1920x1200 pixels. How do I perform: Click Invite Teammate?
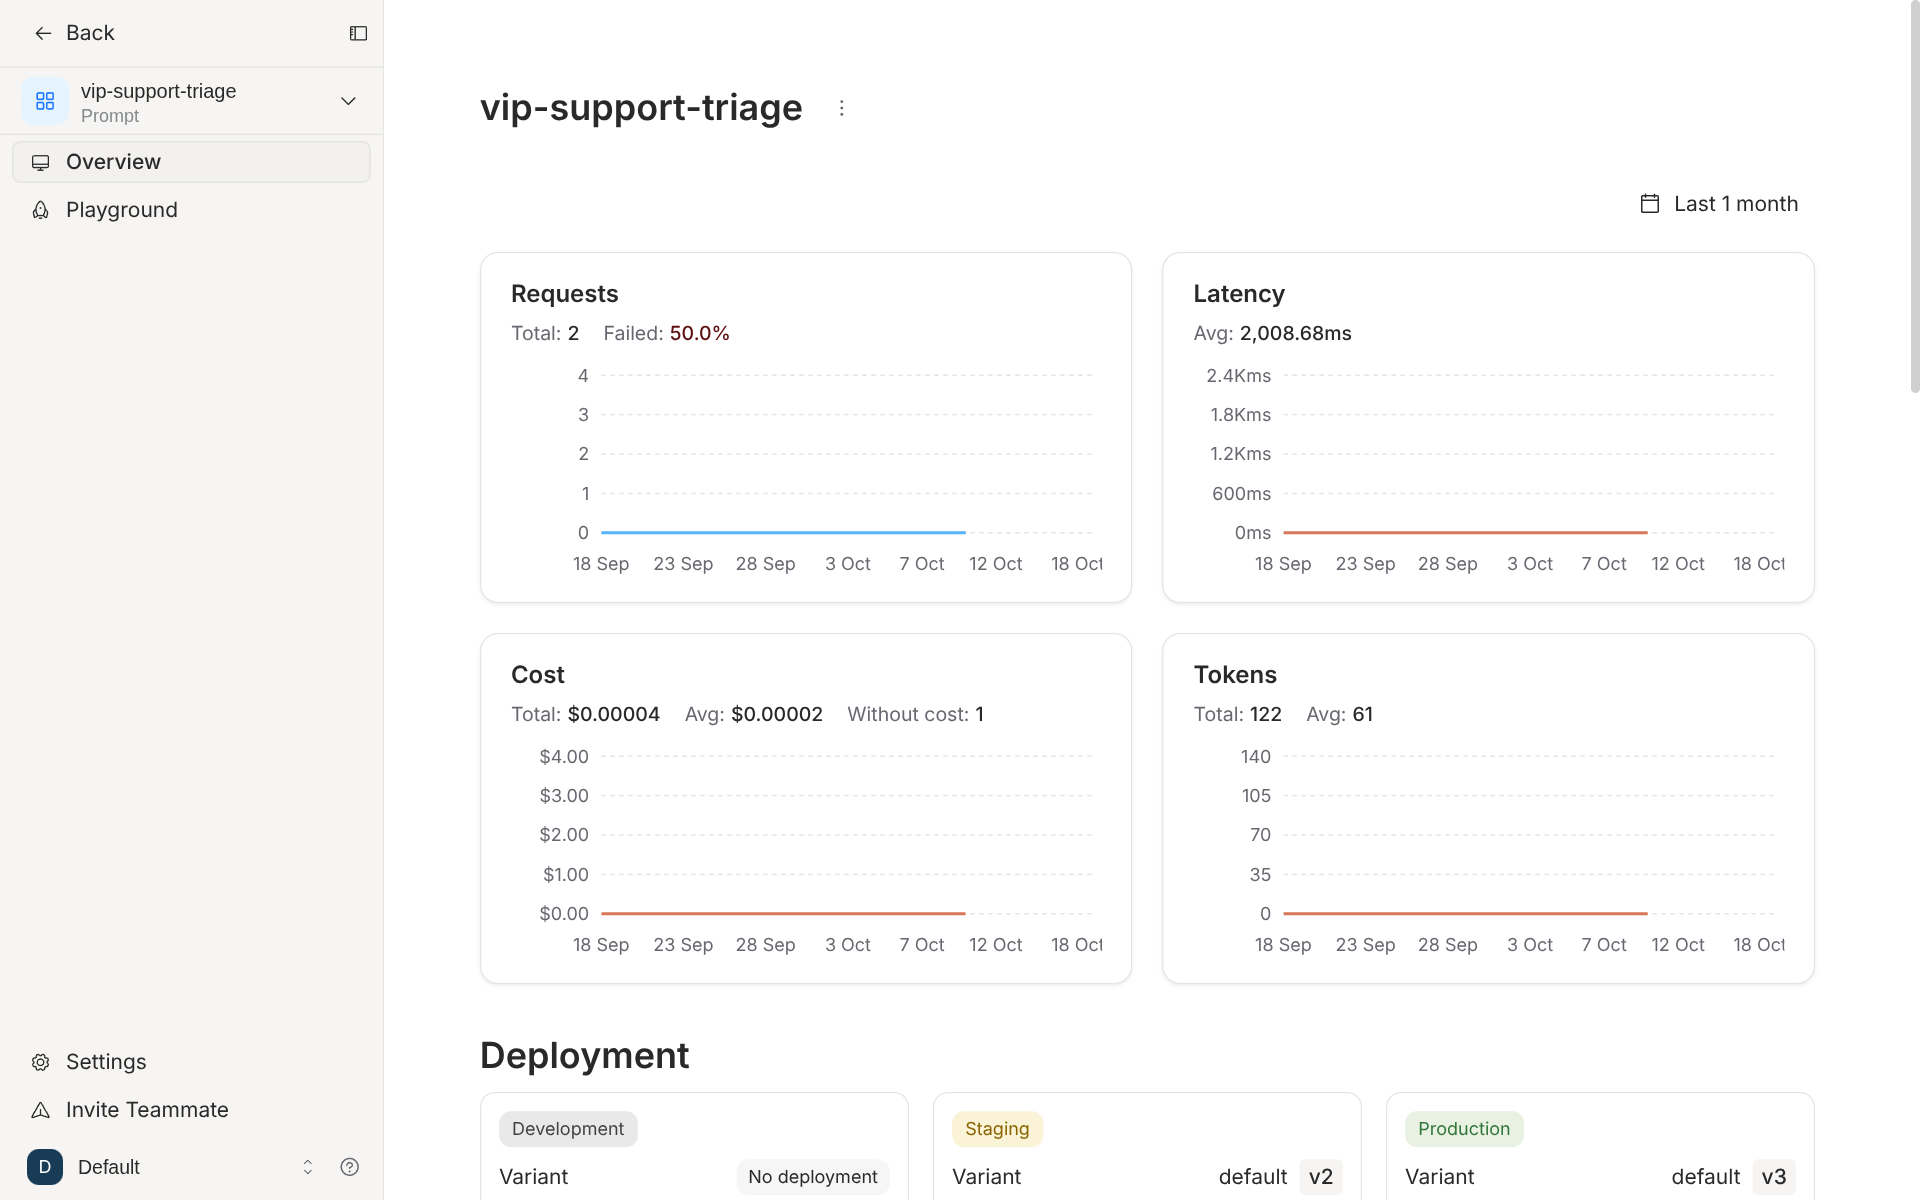click(x=191, y=1110)
